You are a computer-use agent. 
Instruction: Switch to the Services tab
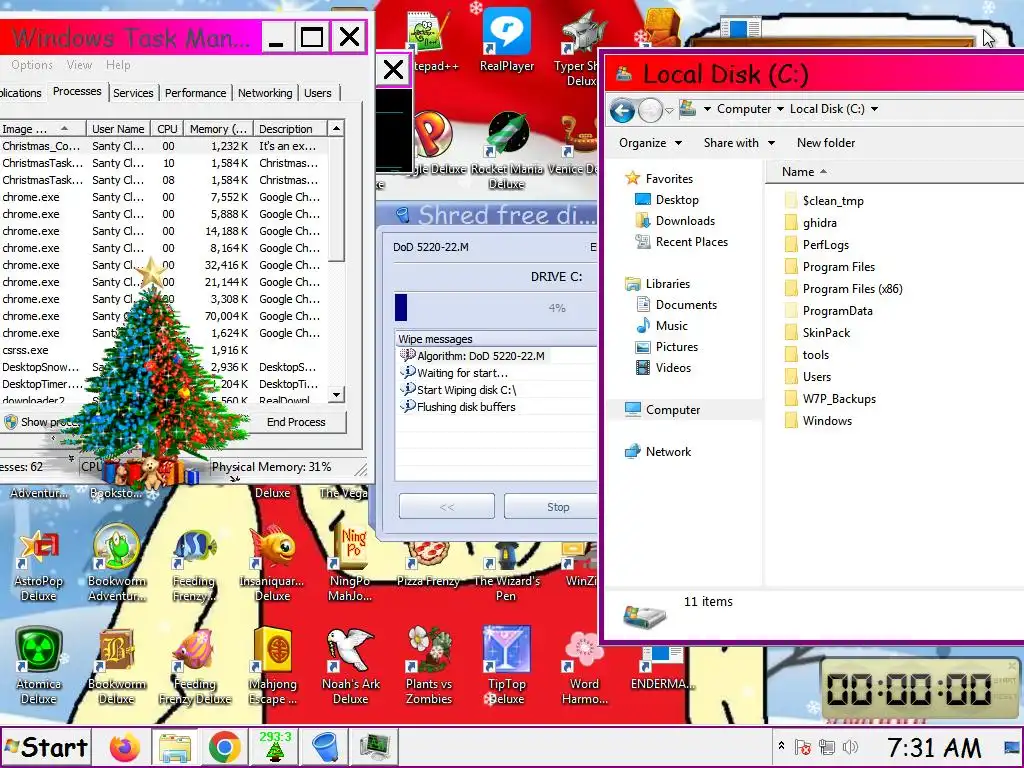tap(133, 93)
